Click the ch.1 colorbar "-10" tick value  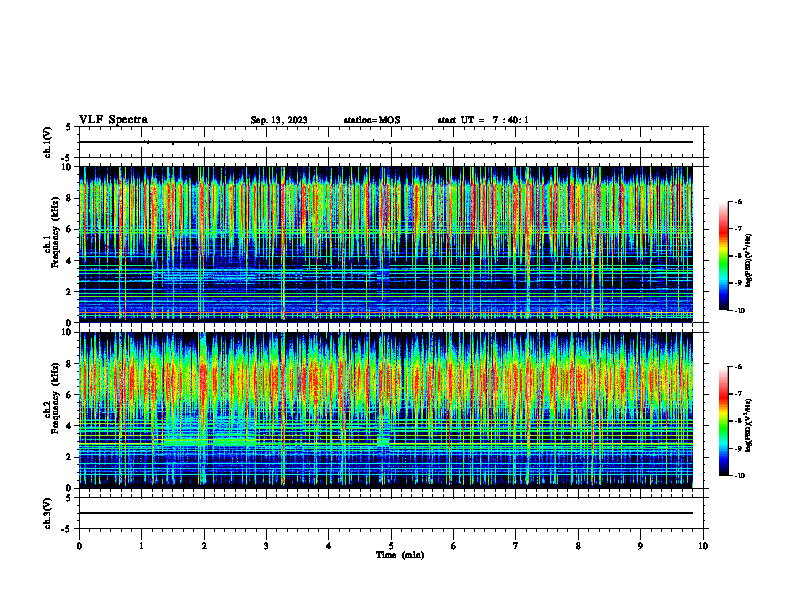(739, 310)
